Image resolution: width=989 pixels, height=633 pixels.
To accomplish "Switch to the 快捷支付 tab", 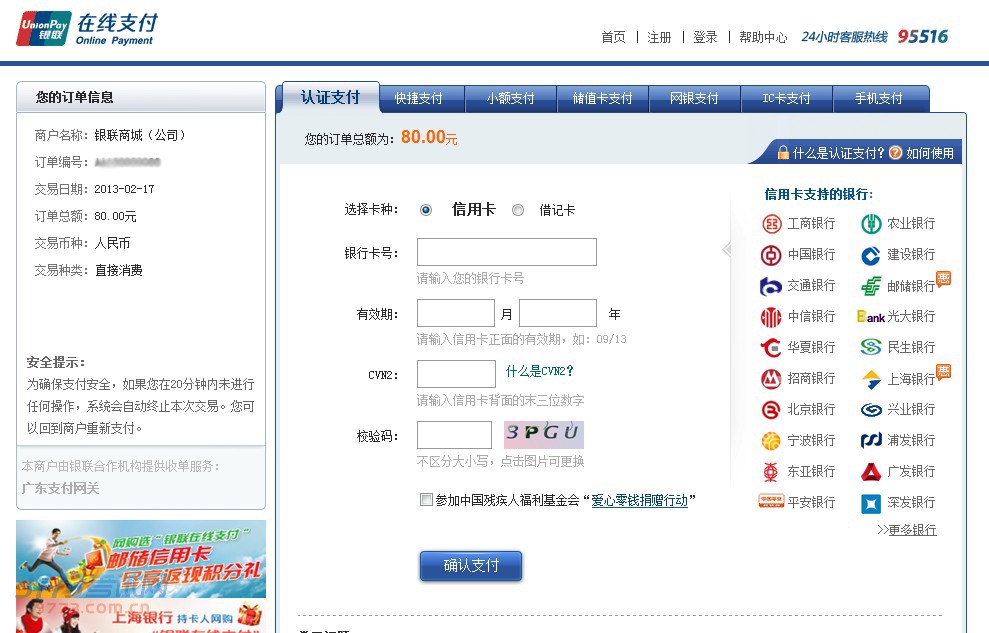I will click(x=418, y=98).
